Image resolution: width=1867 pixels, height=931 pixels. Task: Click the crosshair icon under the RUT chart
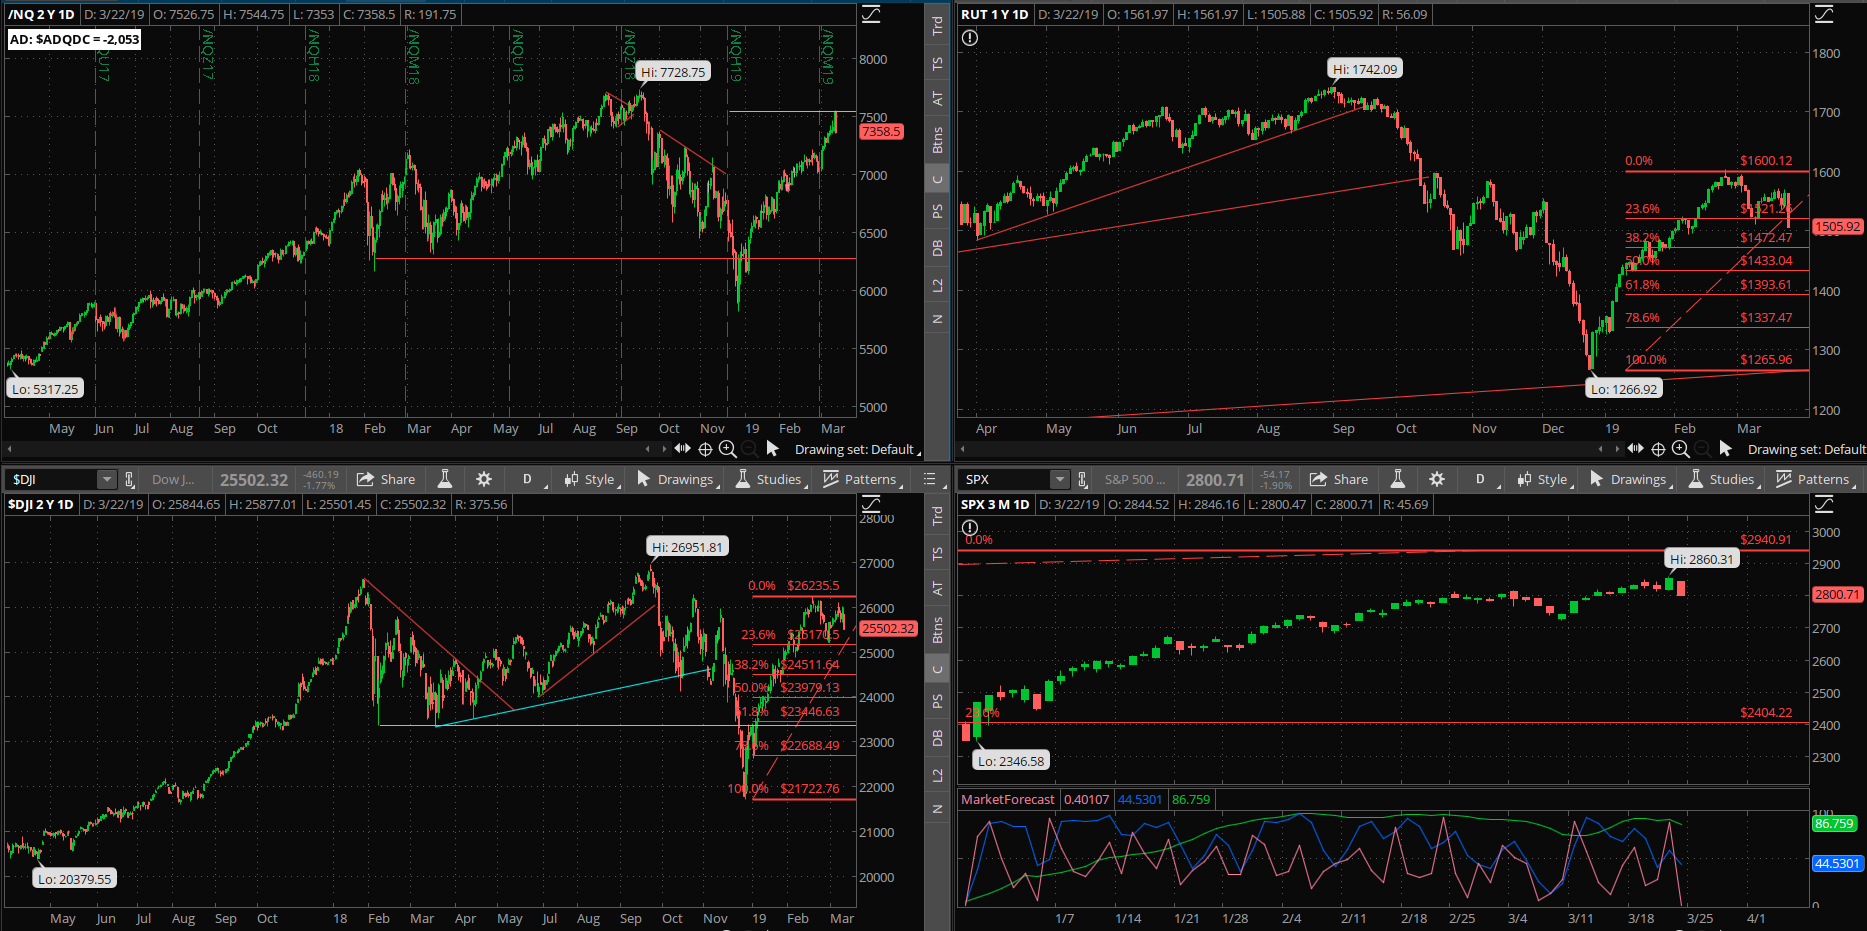[x=1658, y=449]
